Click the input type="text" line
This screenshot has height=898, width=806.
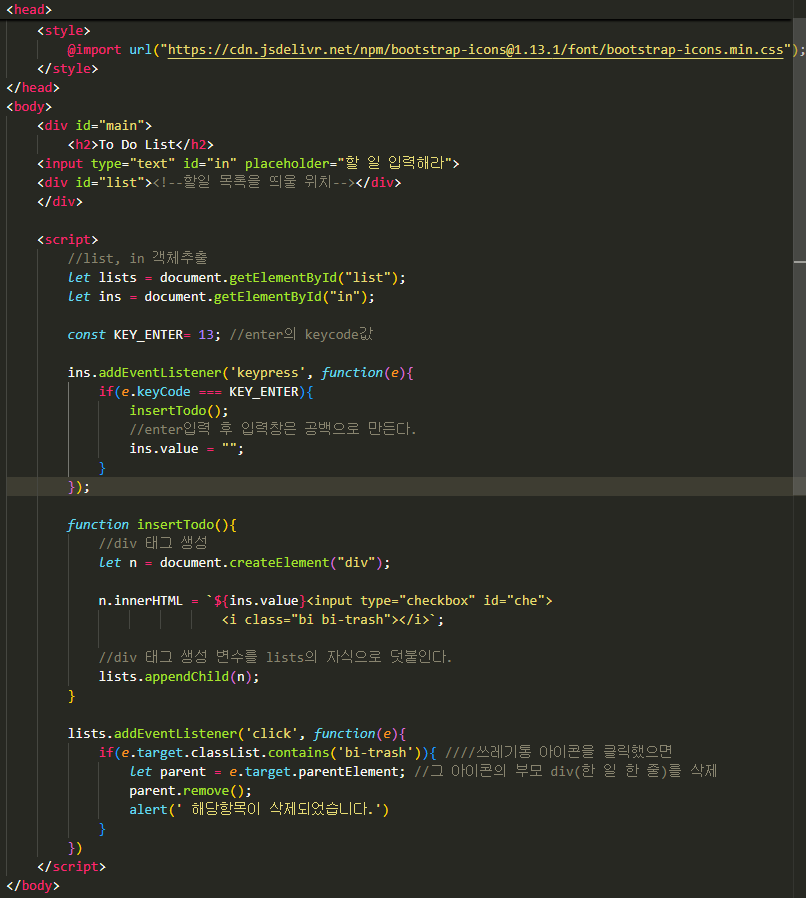point(248,163)
